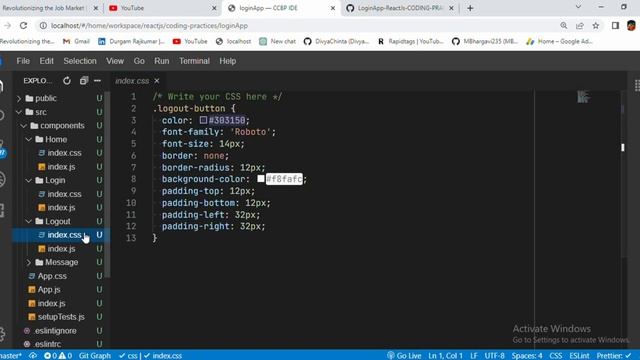The image size is (640, 360).
Task: Open Gmail bookmark
Action: 76,41
